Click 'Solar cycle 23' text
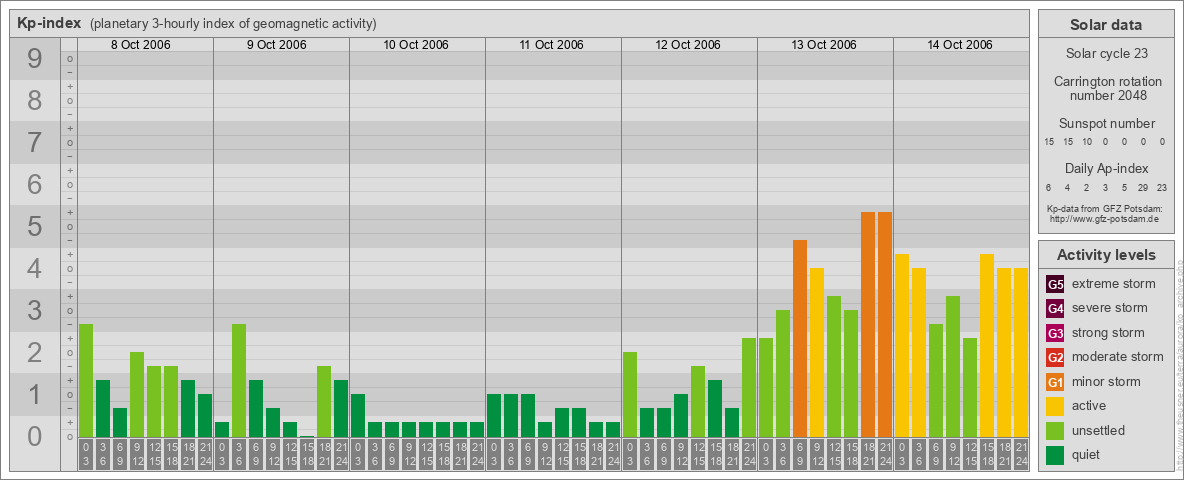This screenshot has width=1184, height=480. [x=1106, y=54]
